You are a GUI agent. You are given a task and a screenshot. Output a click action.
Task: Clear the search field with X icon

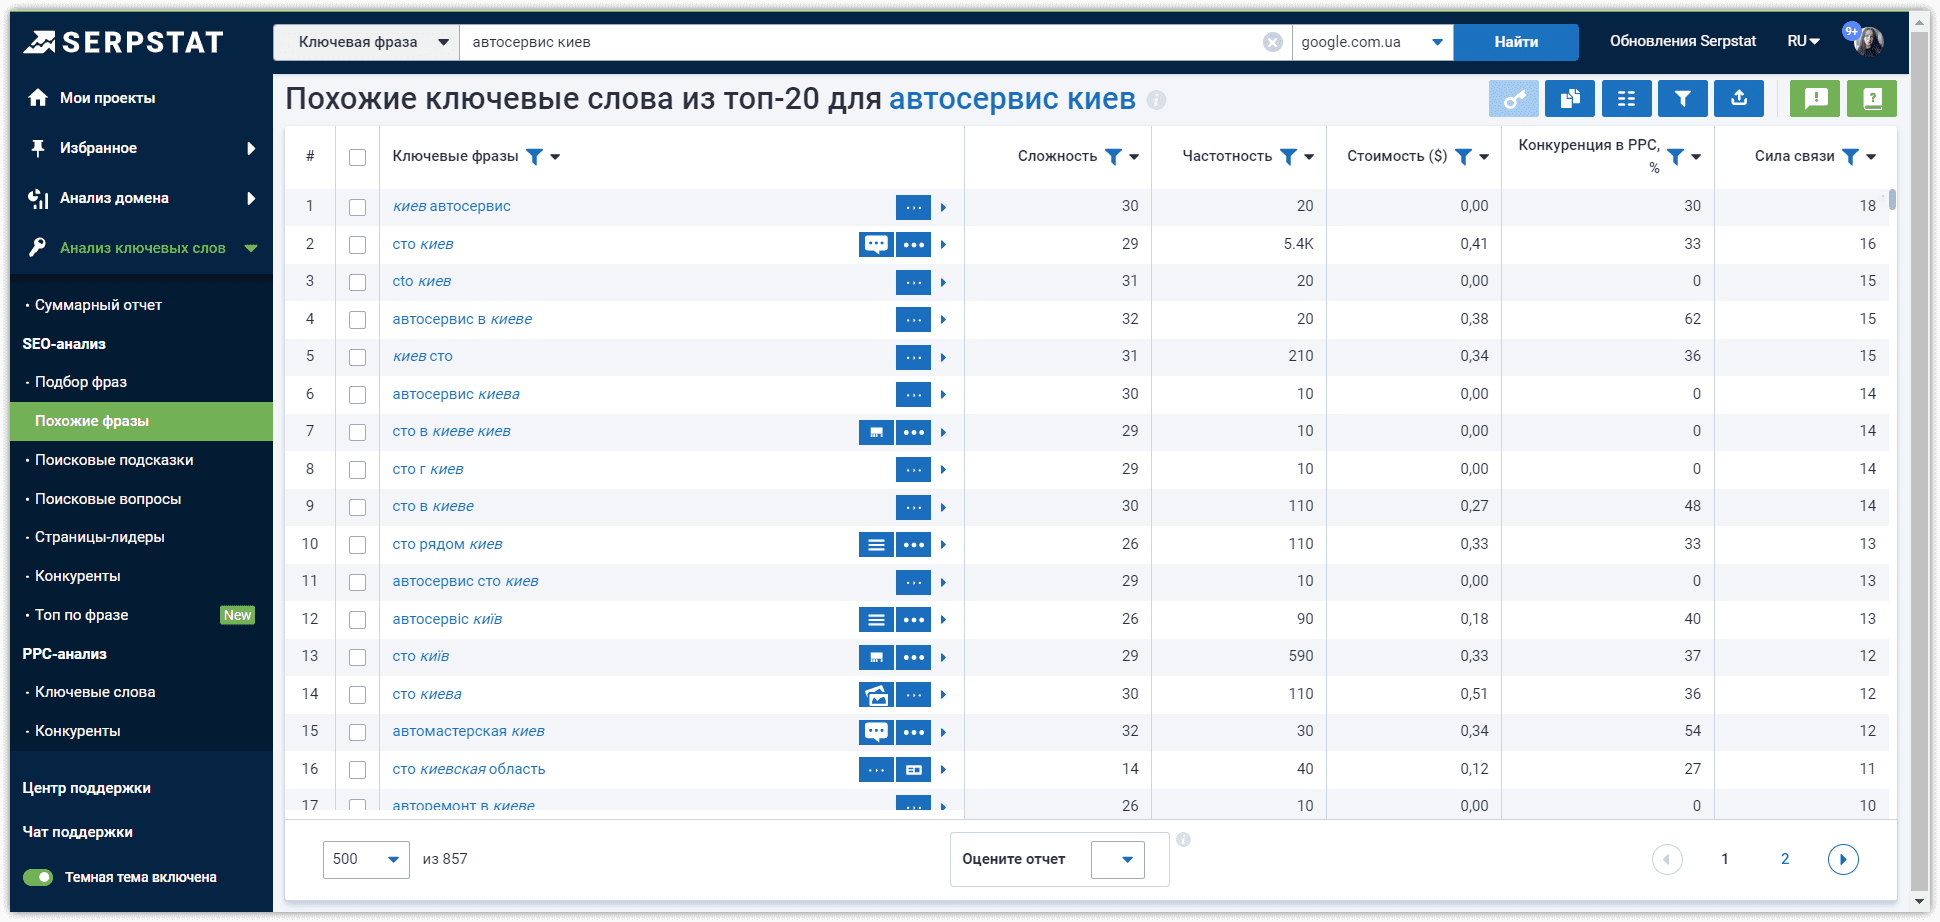[x=1272, y=42]
